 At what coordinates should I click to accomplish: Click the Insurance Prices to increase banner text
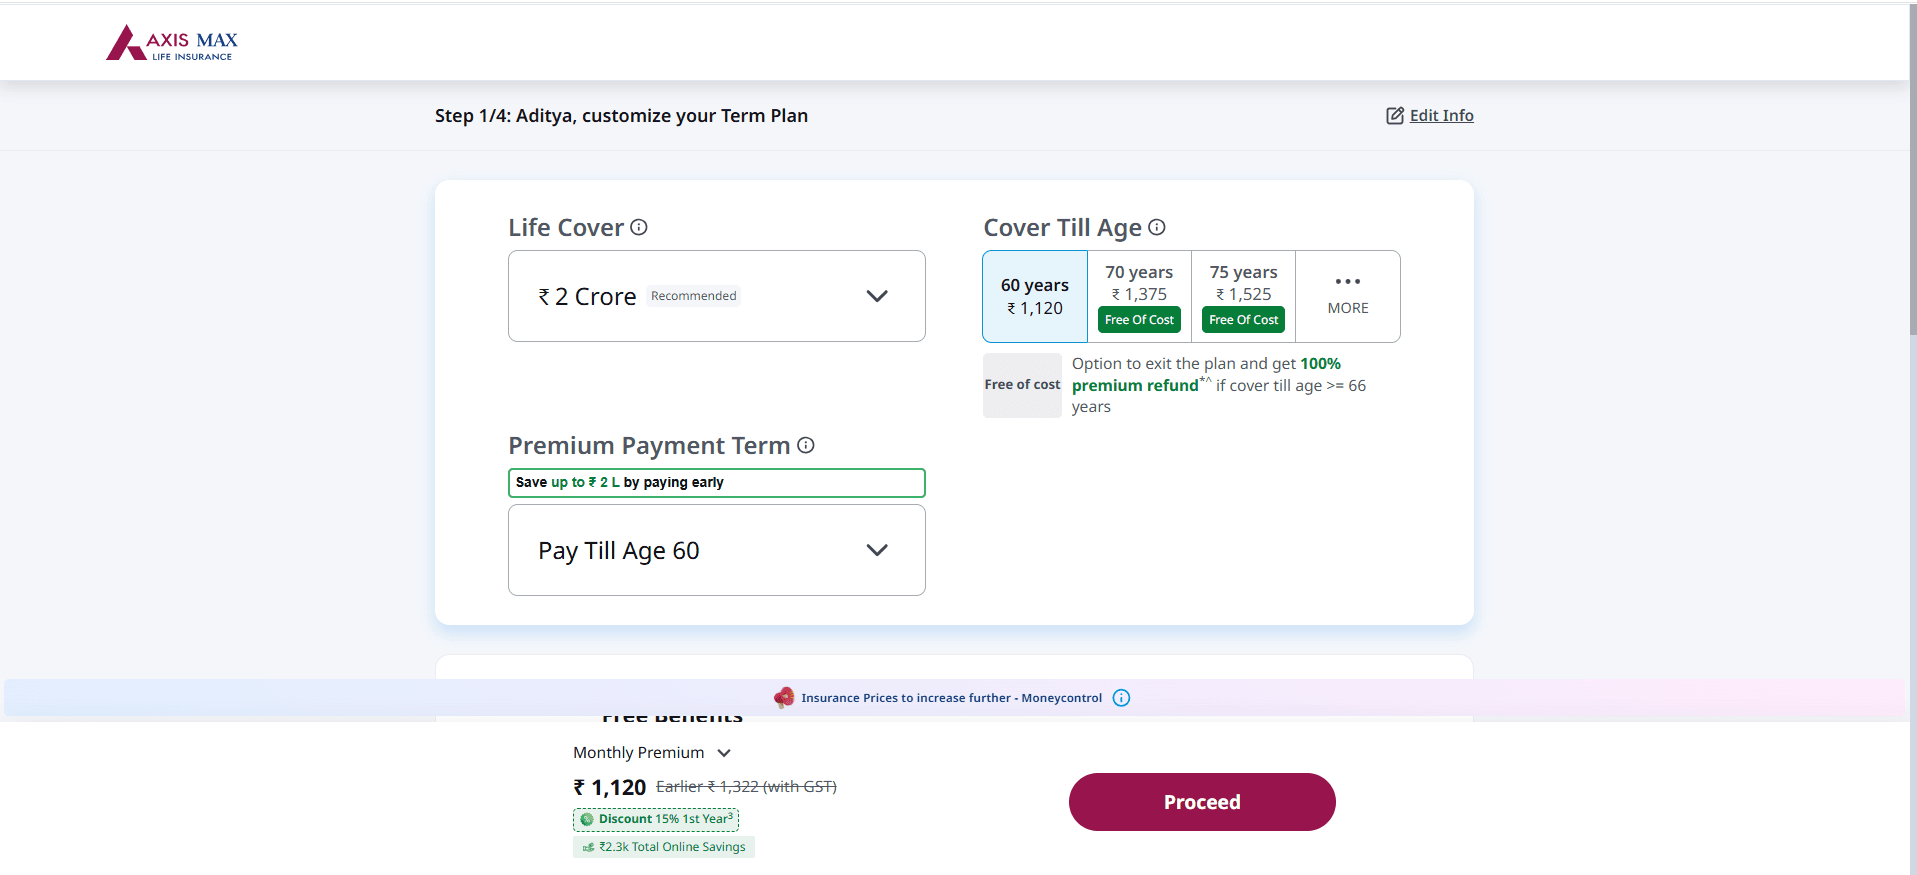tap(951, 698)
